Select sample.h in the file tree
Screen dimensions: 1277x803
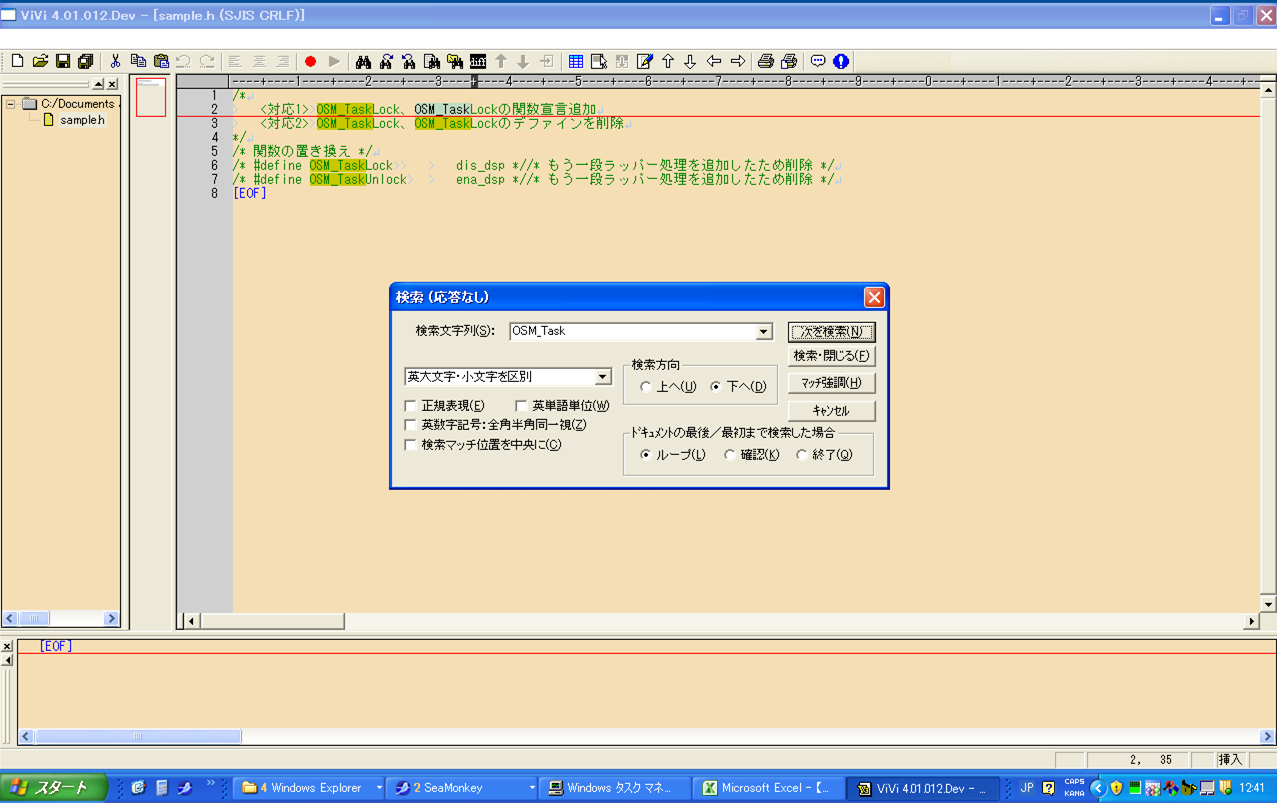81,120
